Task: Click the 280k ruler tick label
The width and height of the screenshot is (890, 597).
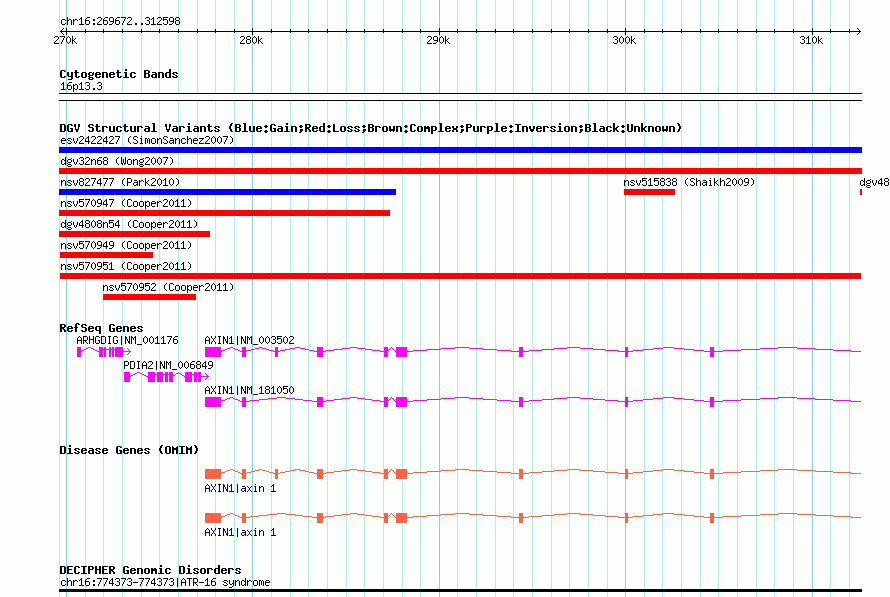Action: (251, 40)
